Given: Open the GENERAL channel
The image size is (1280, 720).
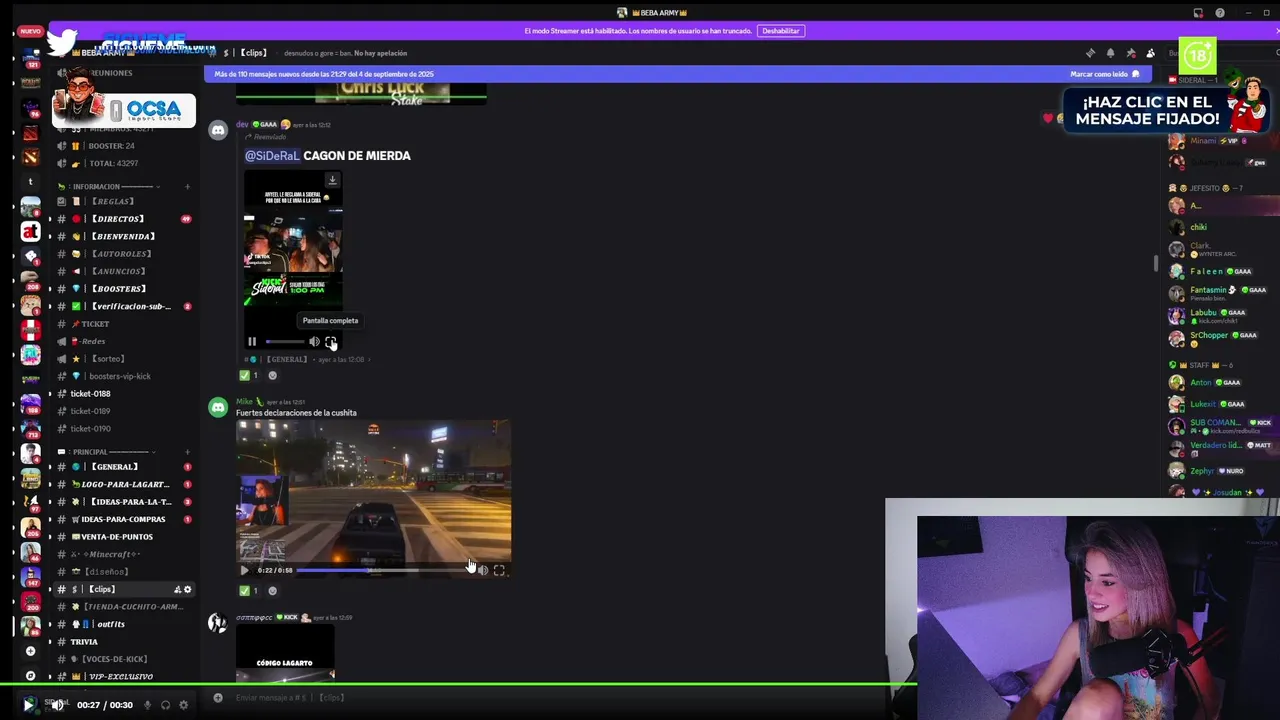Looking at the screenshot, I should coord(124,467).
